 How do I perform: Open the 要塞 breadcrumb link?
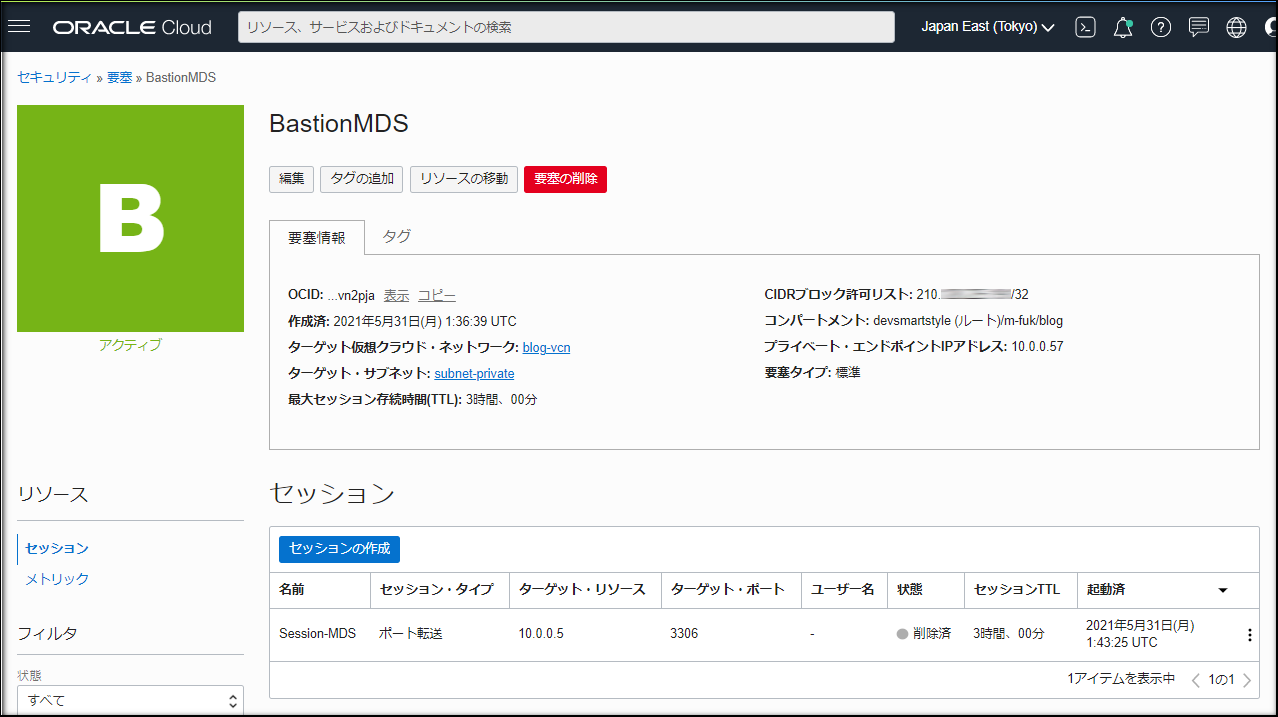120,77
